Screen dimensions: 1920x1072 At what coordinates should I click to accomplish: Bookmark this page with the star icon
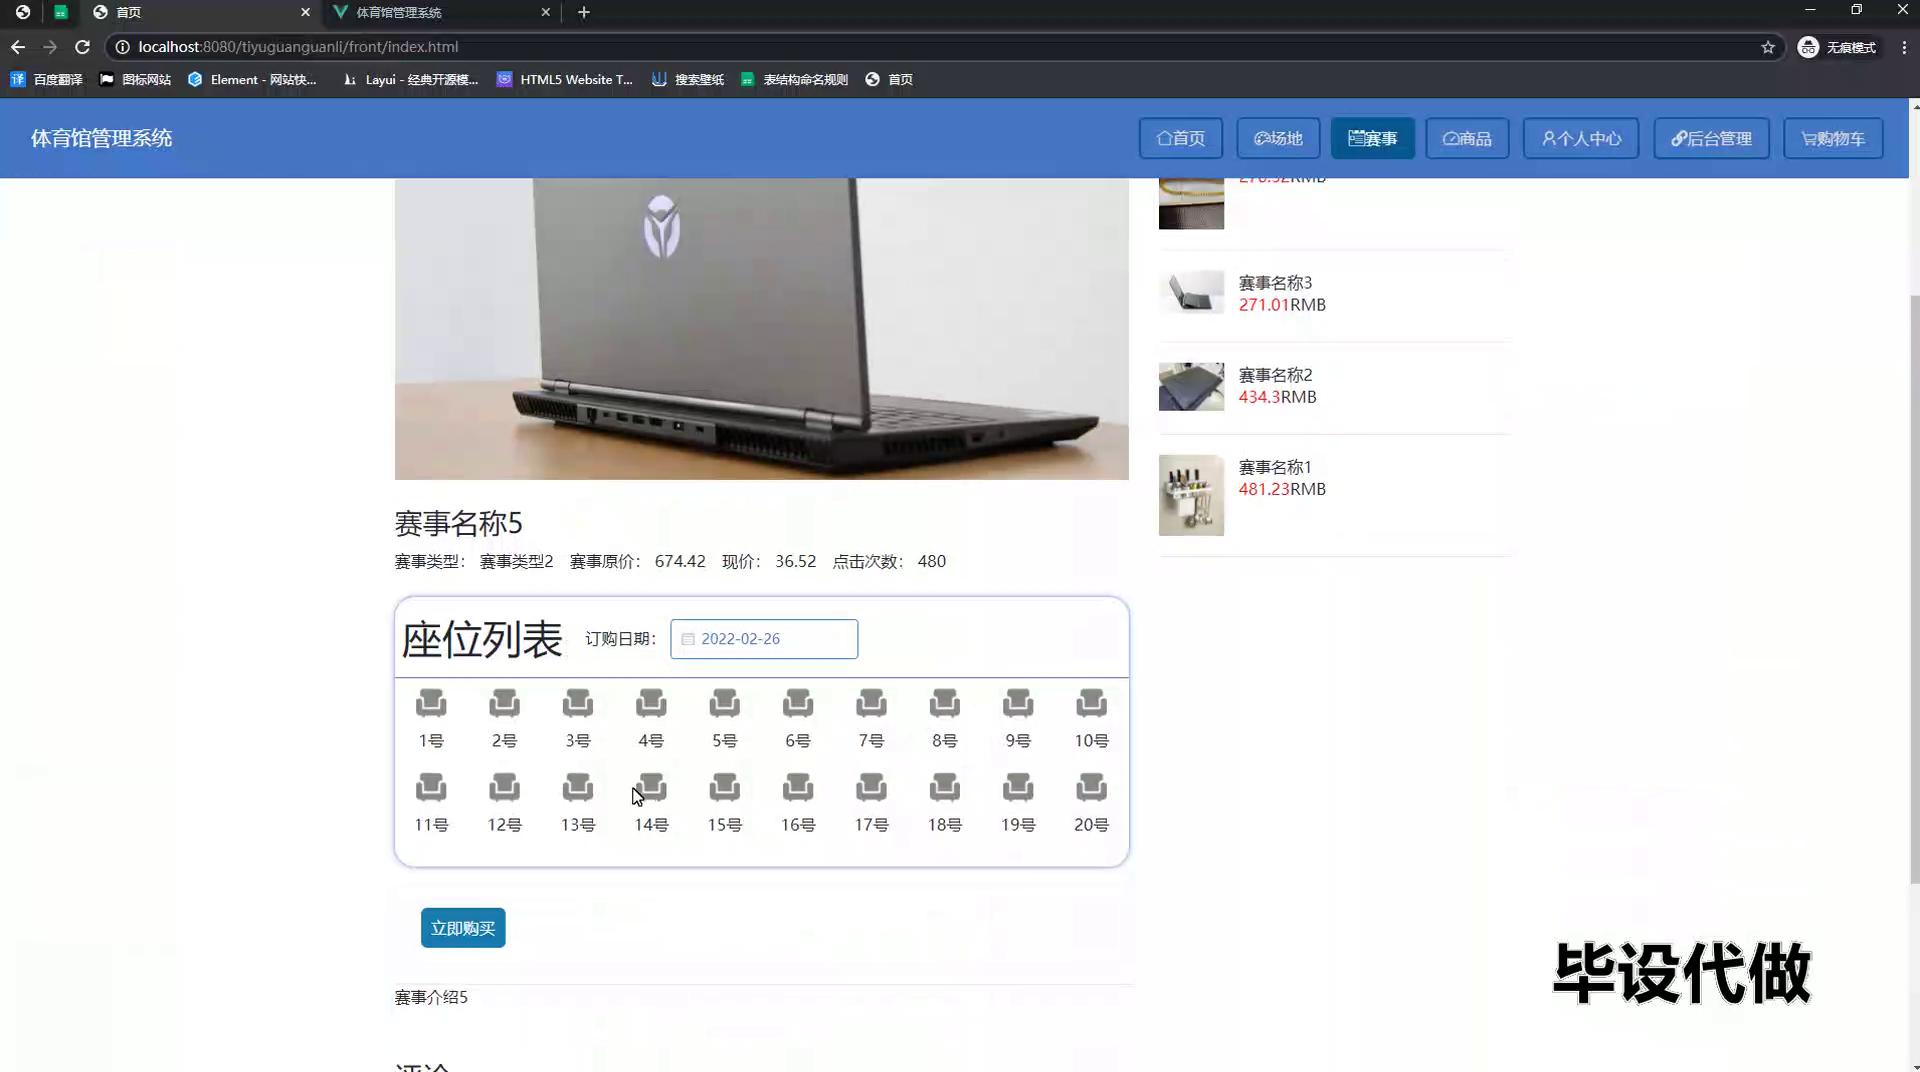click(x=1767, y=47)
